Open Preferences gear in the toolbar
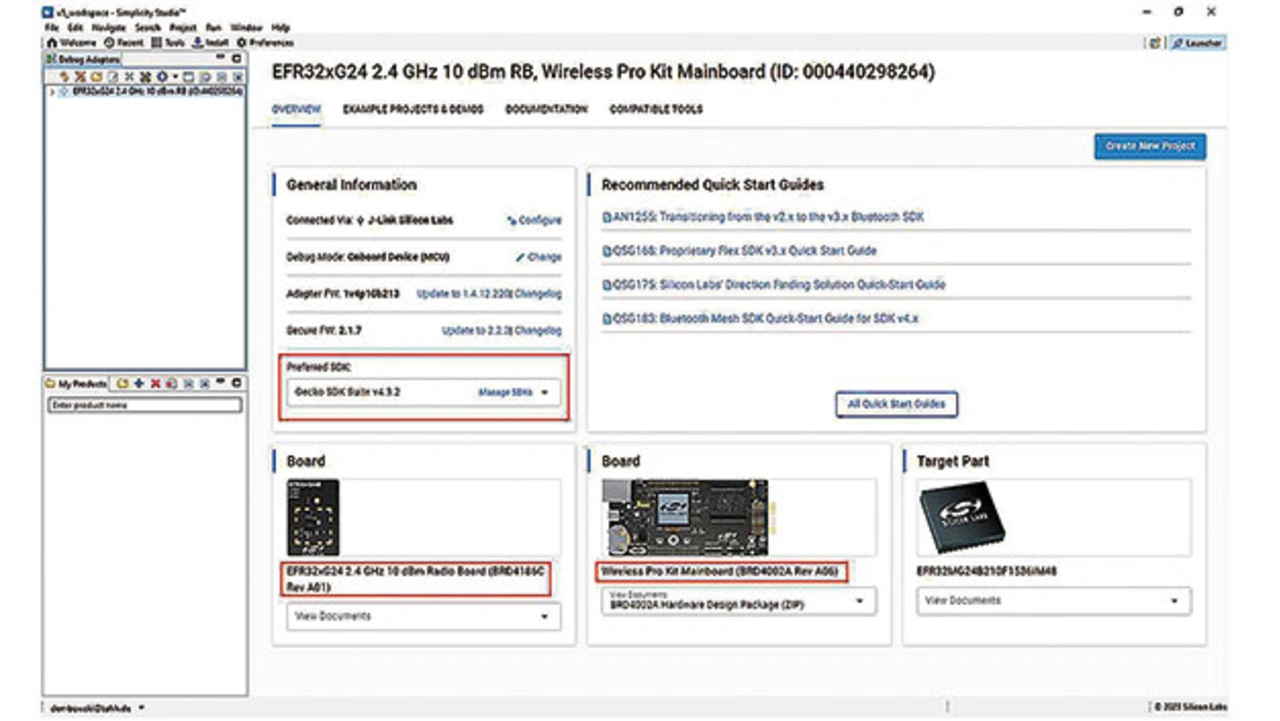The image size is (1280, 721). click(241, 43)
